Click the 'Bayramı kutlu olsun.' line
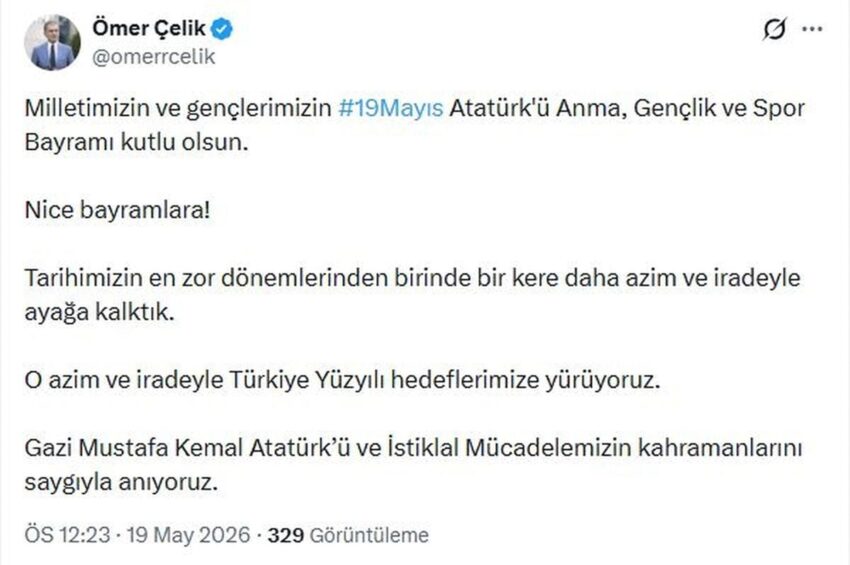Viewport: 850px width, 565px height. point(136,142)
